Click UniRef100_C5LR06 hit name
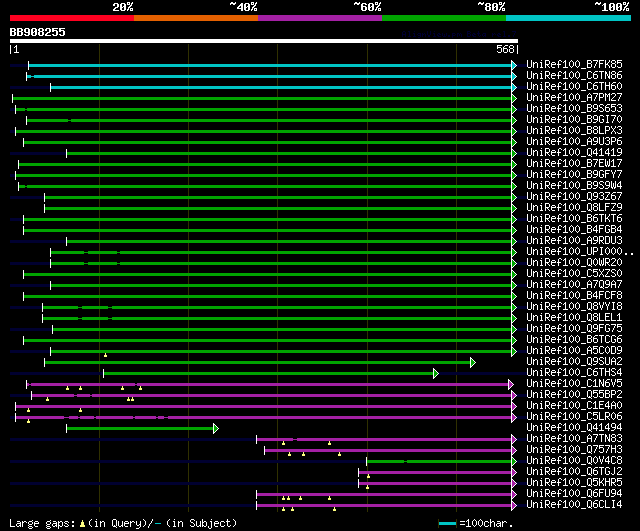This screenshot has width=640, height=531. click(574, 417)
